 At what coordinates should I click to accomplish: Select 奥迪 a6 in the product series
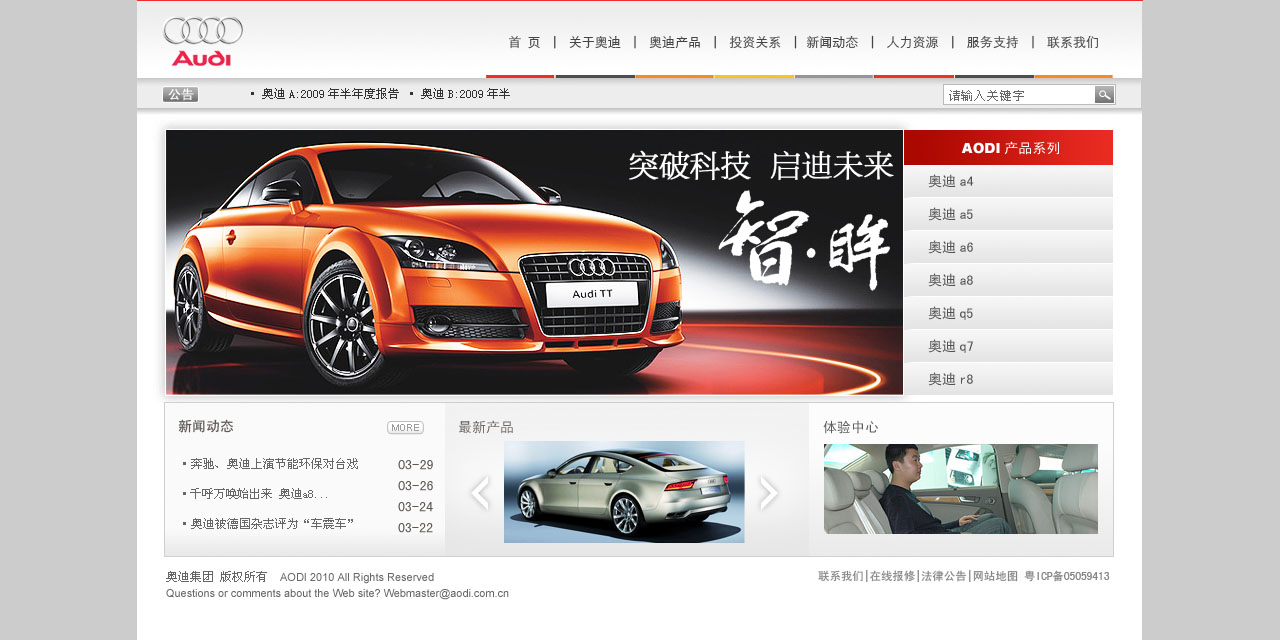point(1008,247)
